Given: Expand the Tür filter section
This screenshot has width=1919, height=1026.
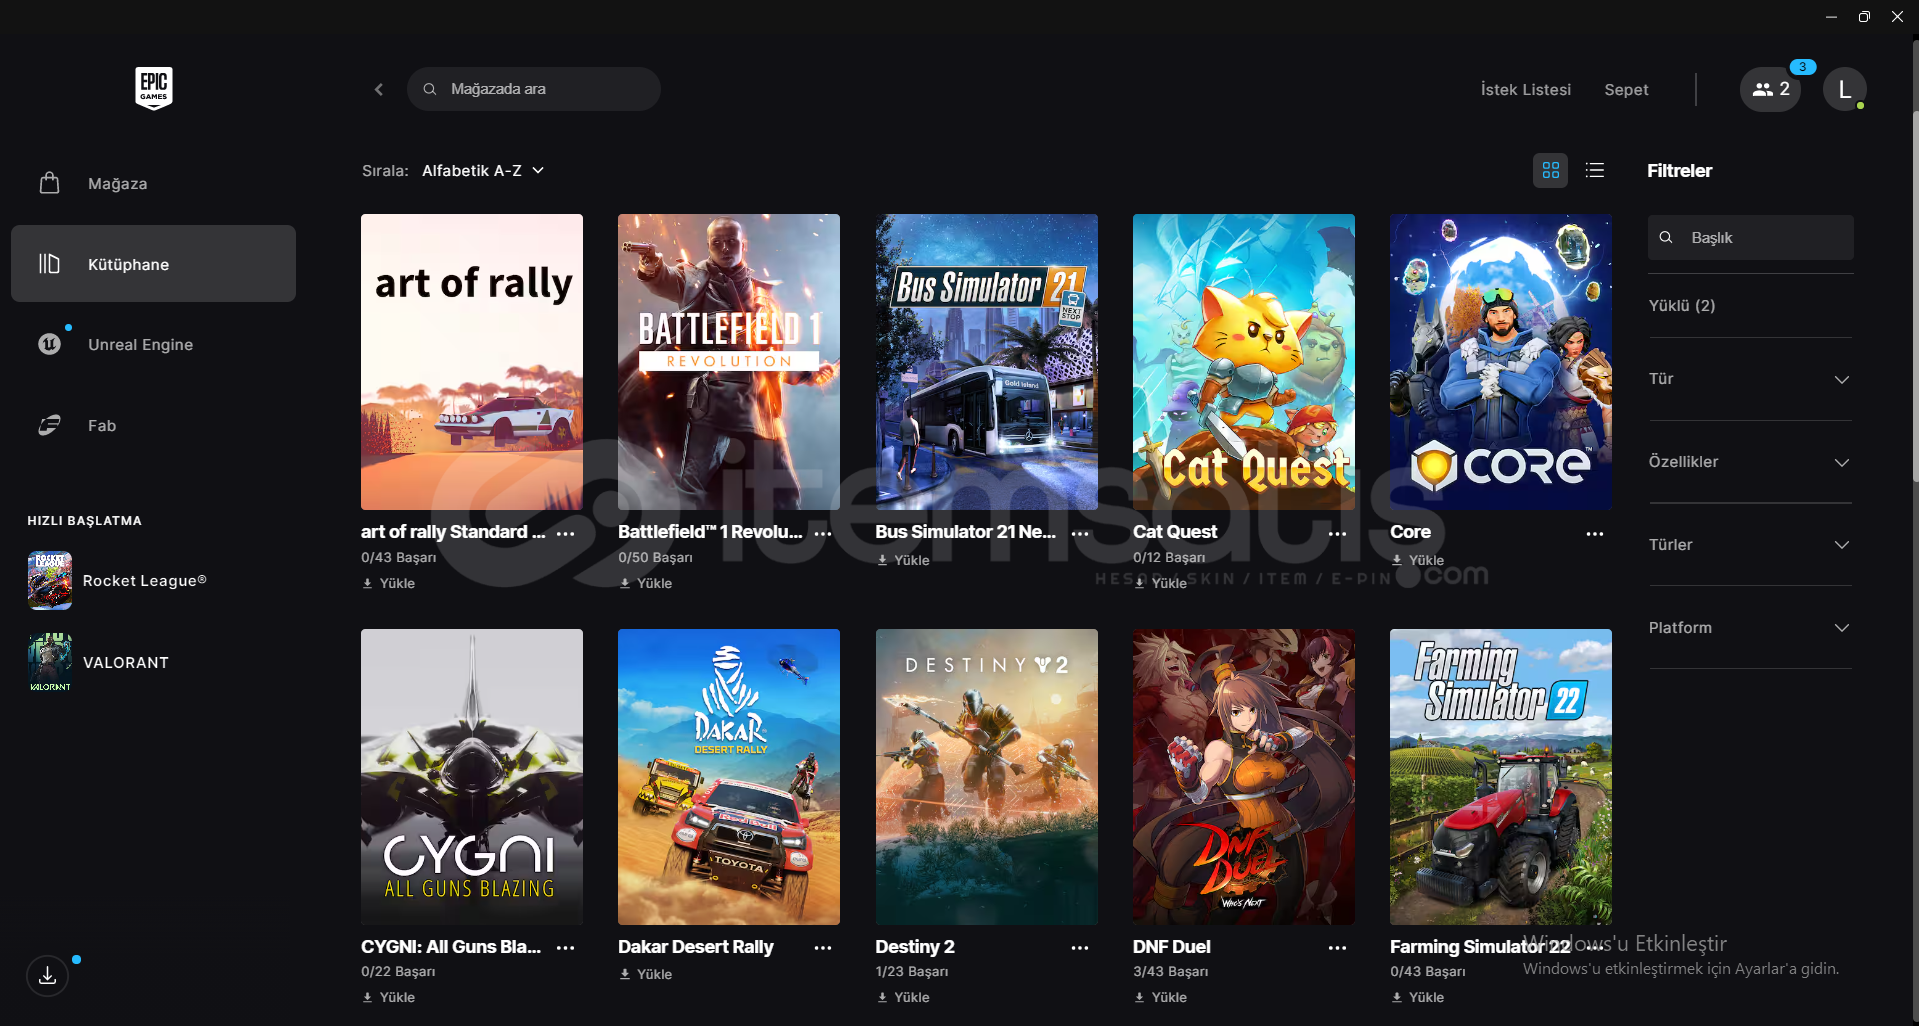Looking at the screenshot, I should click(x=1750, y=379).
